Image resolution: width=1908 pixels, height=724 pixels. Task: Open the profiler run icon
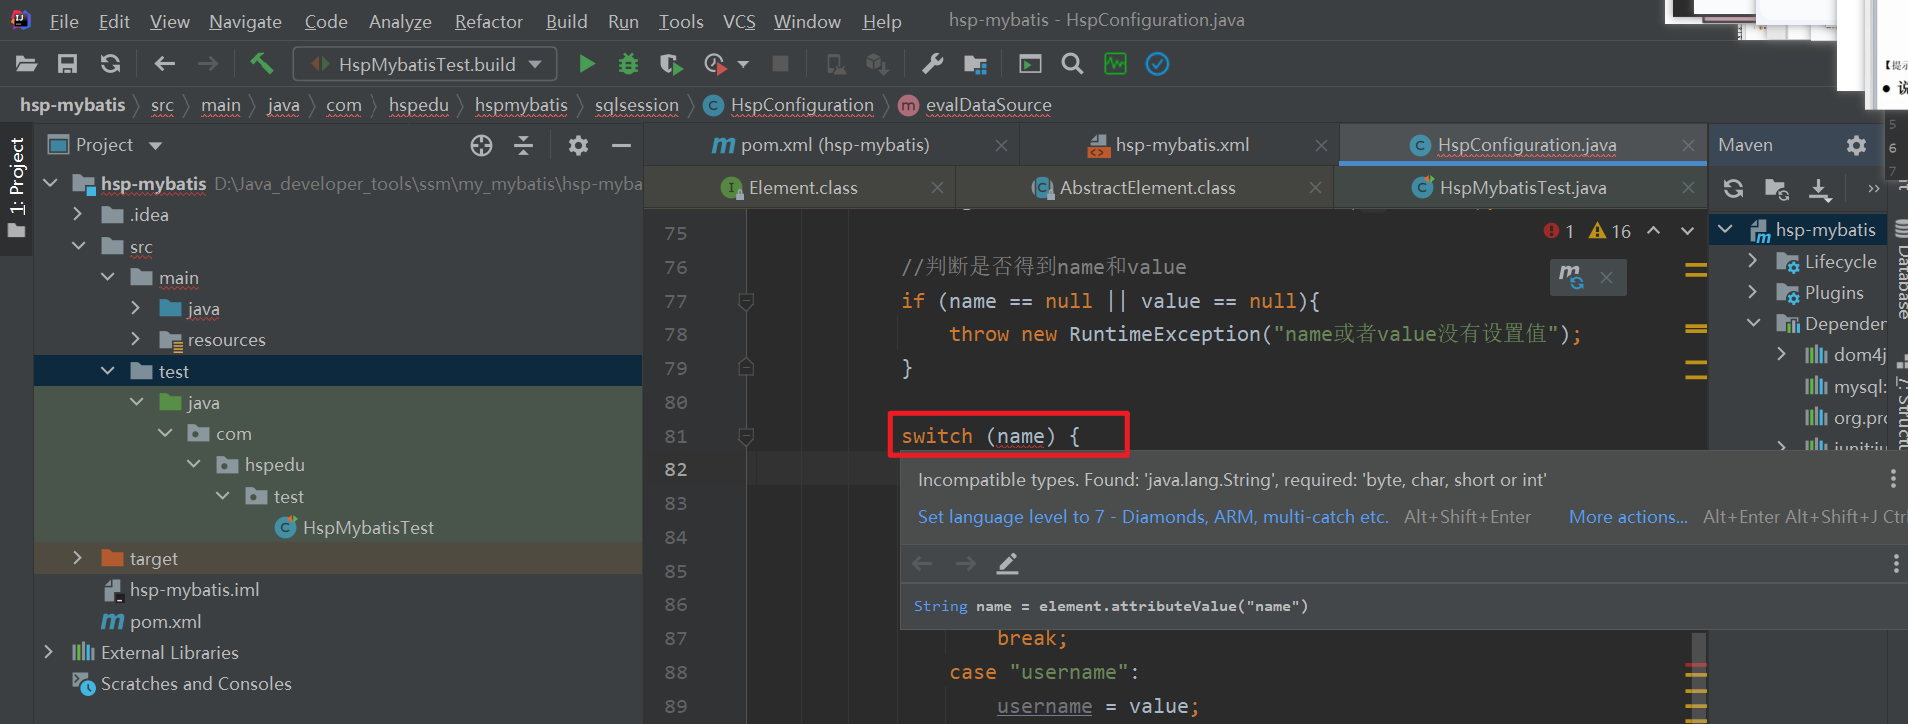click(714, 64)
